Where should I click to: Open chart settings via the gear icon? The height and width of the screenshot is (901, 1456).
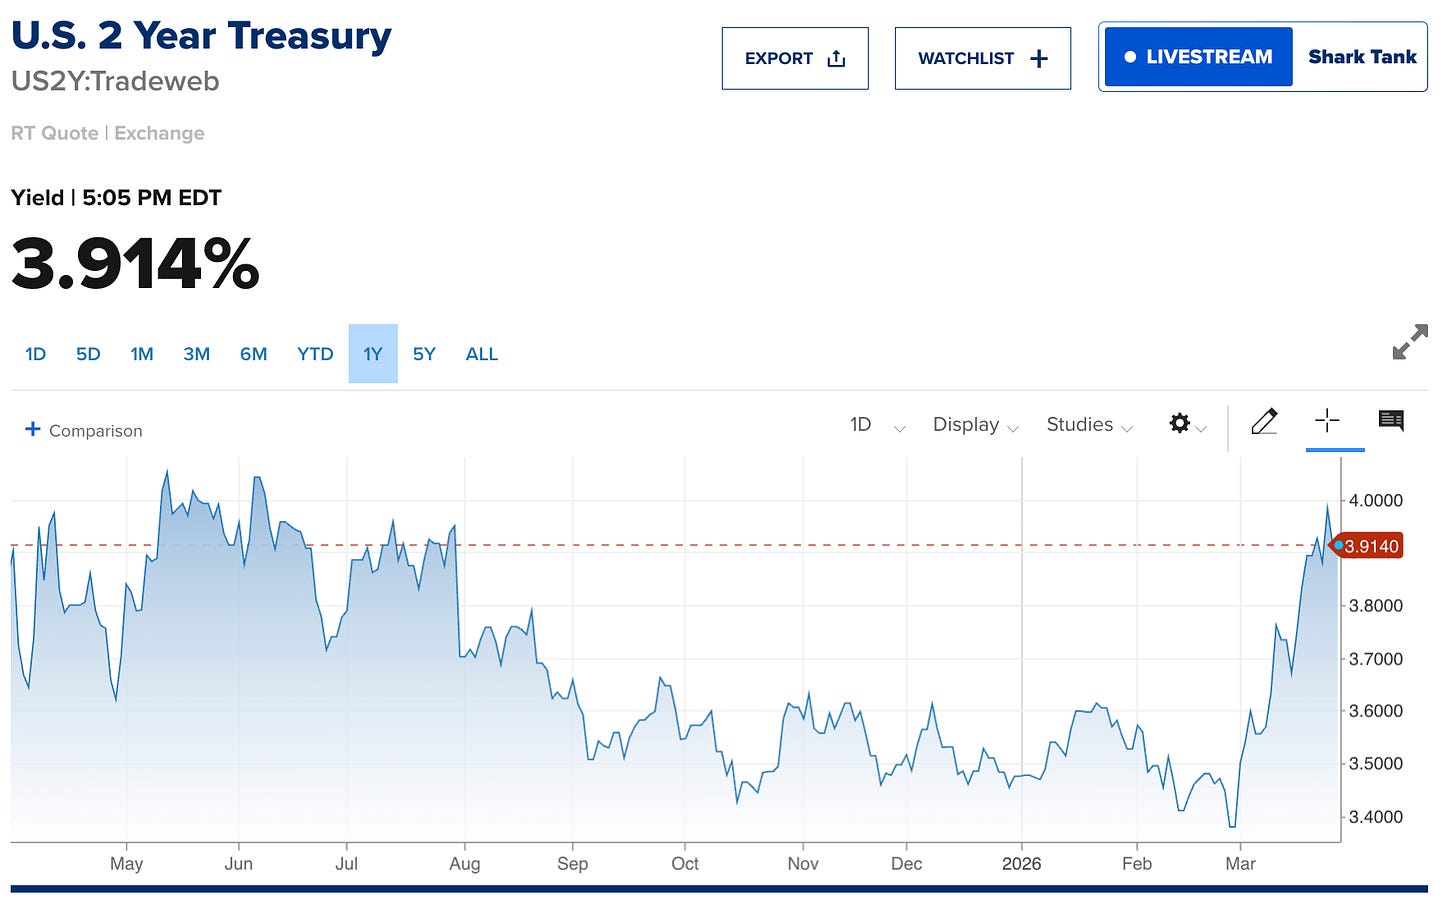click(x=1179, y=424)
